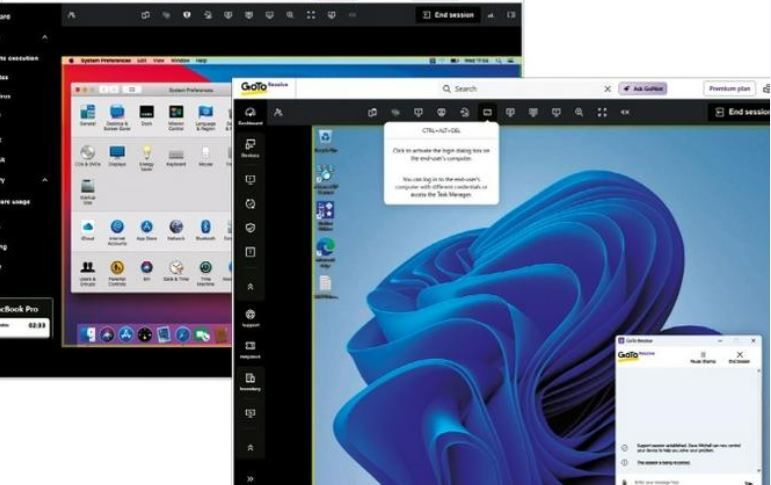Collapse the sidebar section with chevron above Support

pos(250,286)
